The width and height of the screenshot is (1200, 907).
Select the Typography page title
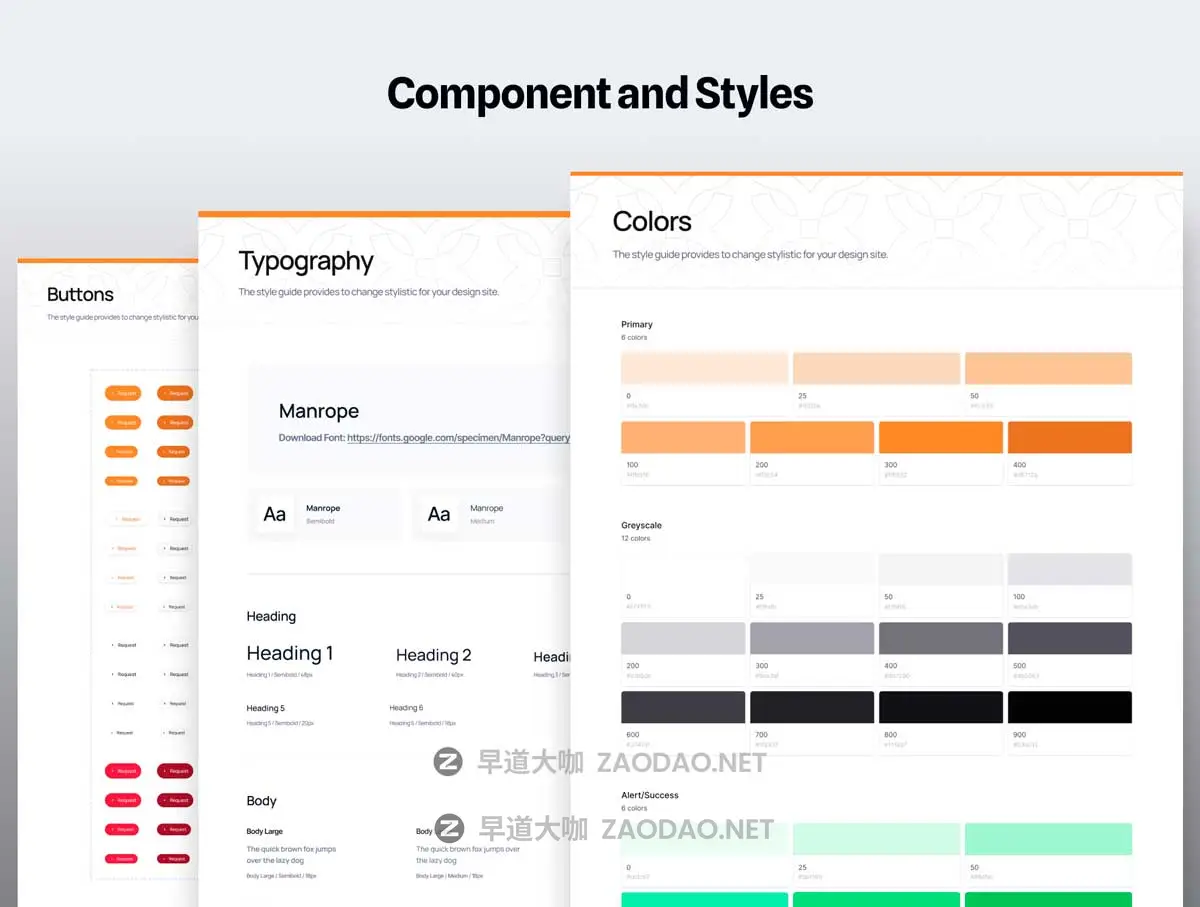306,262
